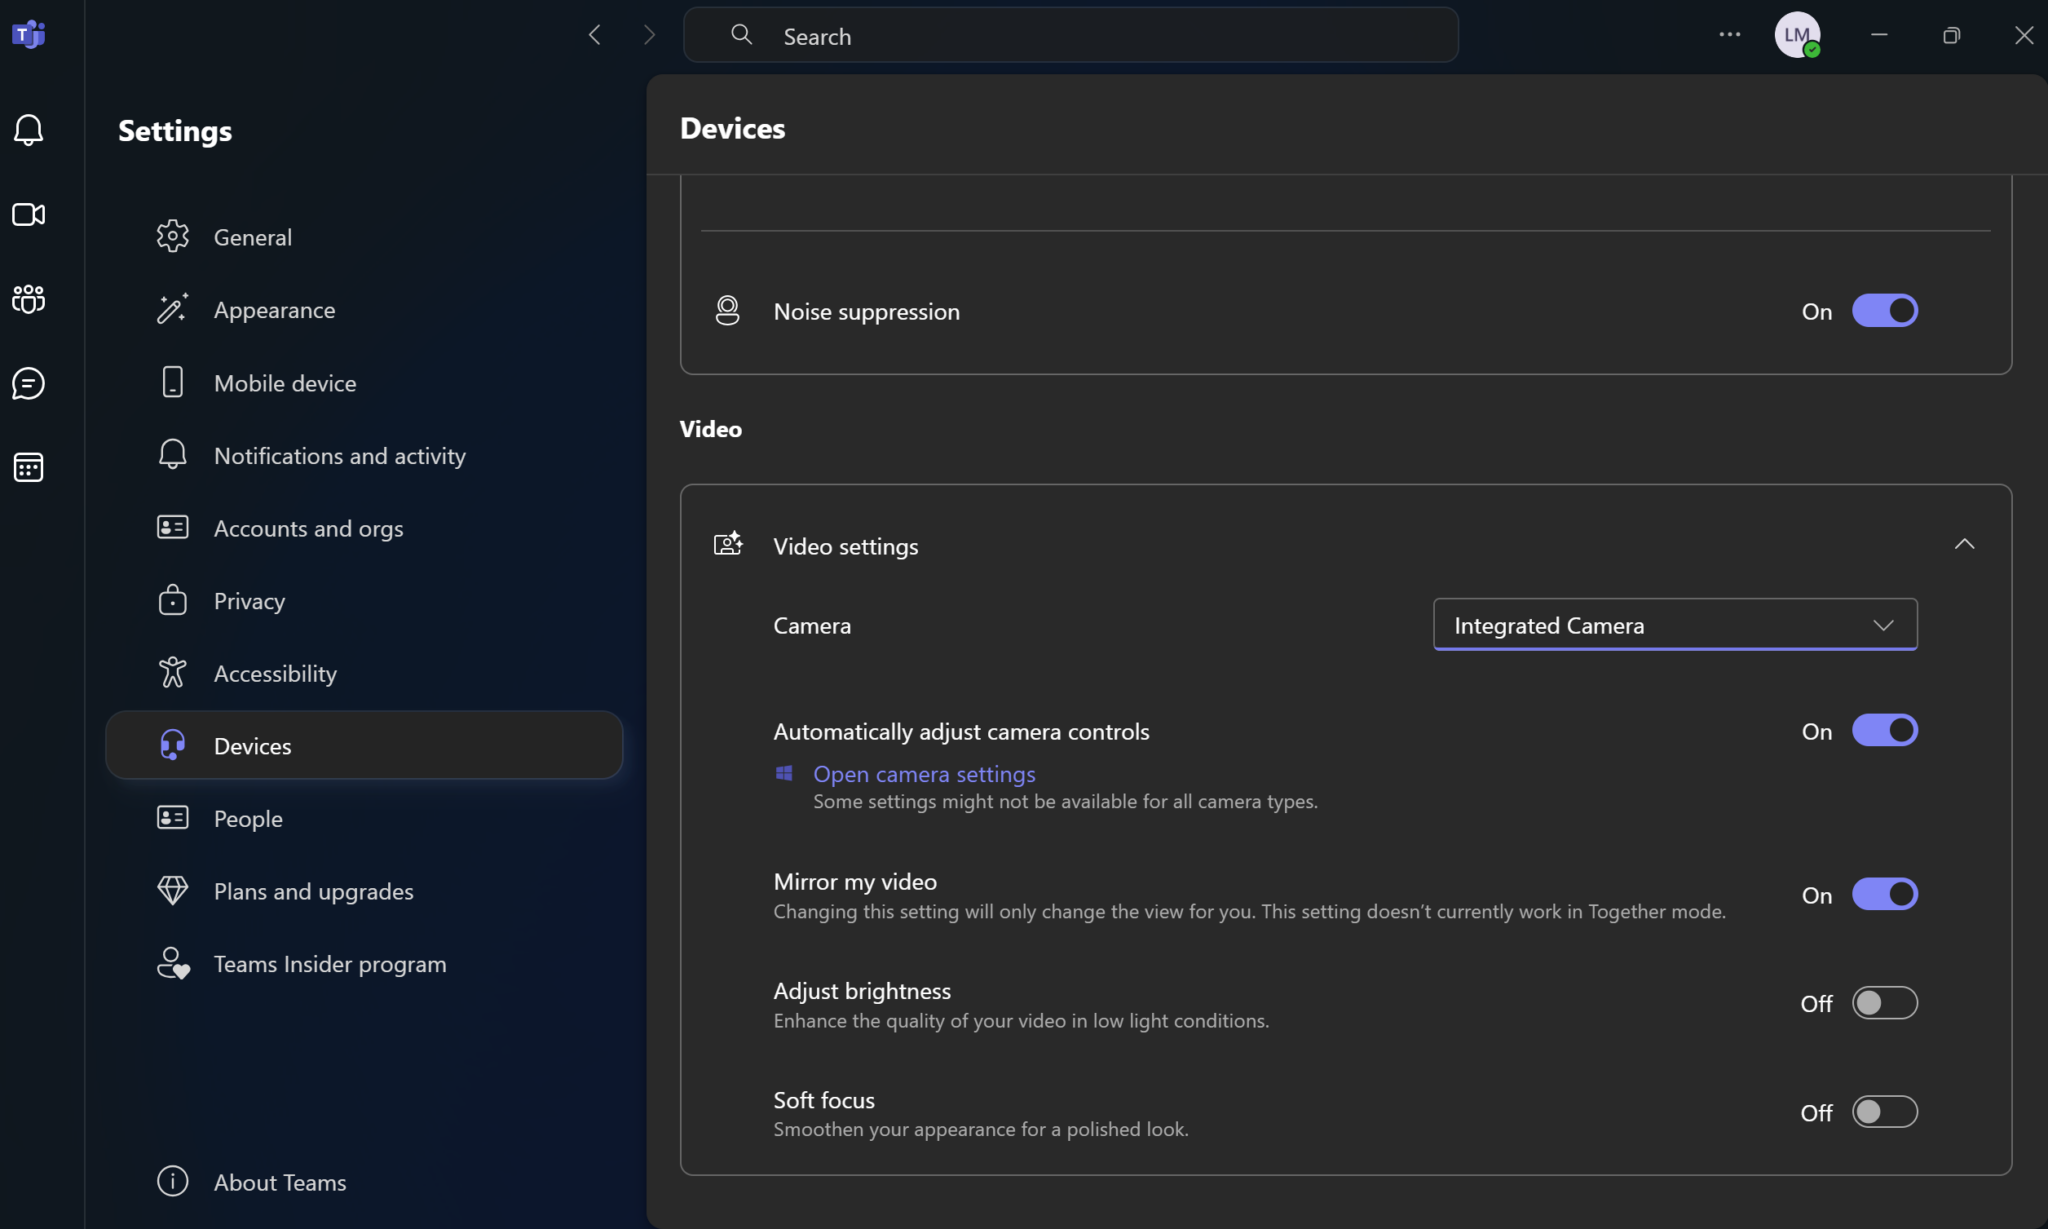This screenshot has height=1229, width=2048.
Task: Turn on Soft focus toggle
Action: click(1884, 1112)
